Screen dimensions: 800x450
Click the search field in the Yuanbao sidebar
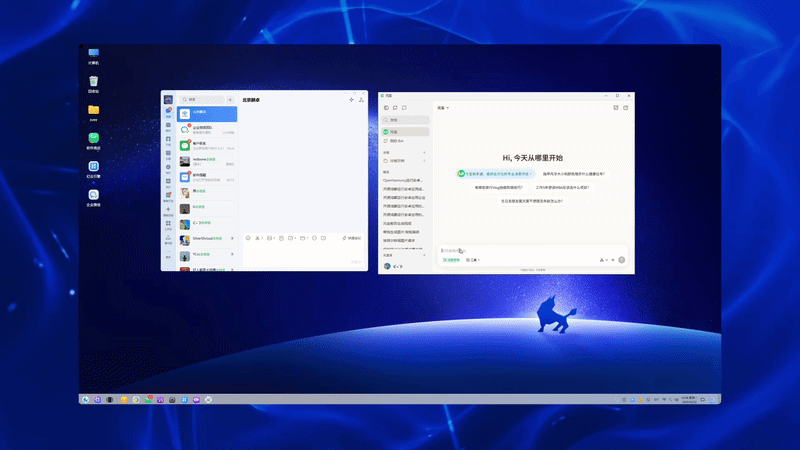click(405, 120)
